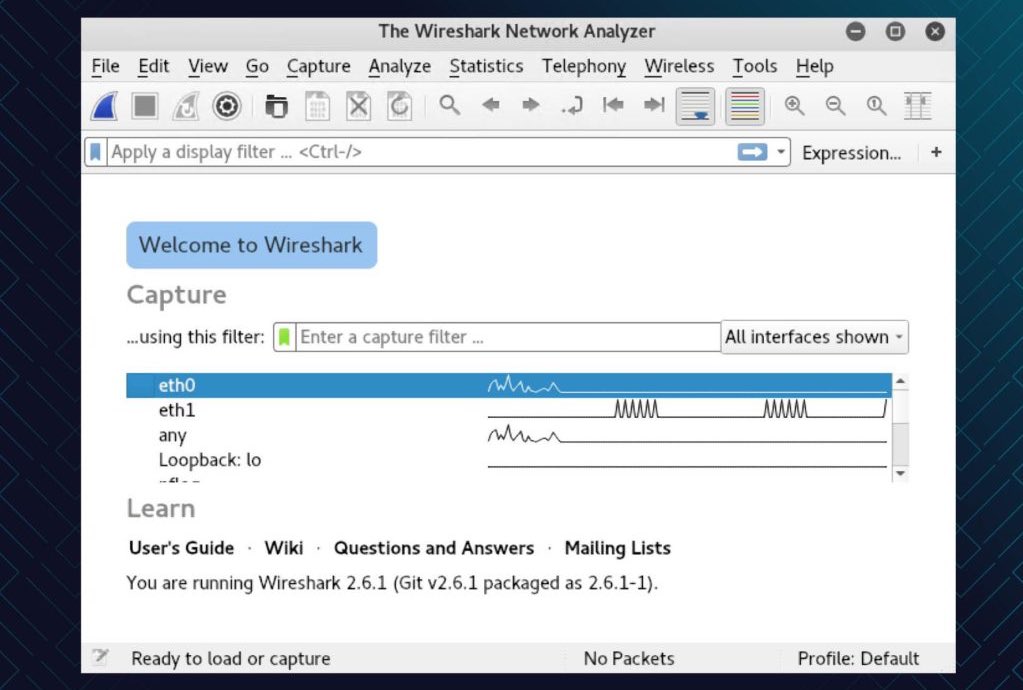
Task: Open the Edit menu
Action: (x=153, y=67)
